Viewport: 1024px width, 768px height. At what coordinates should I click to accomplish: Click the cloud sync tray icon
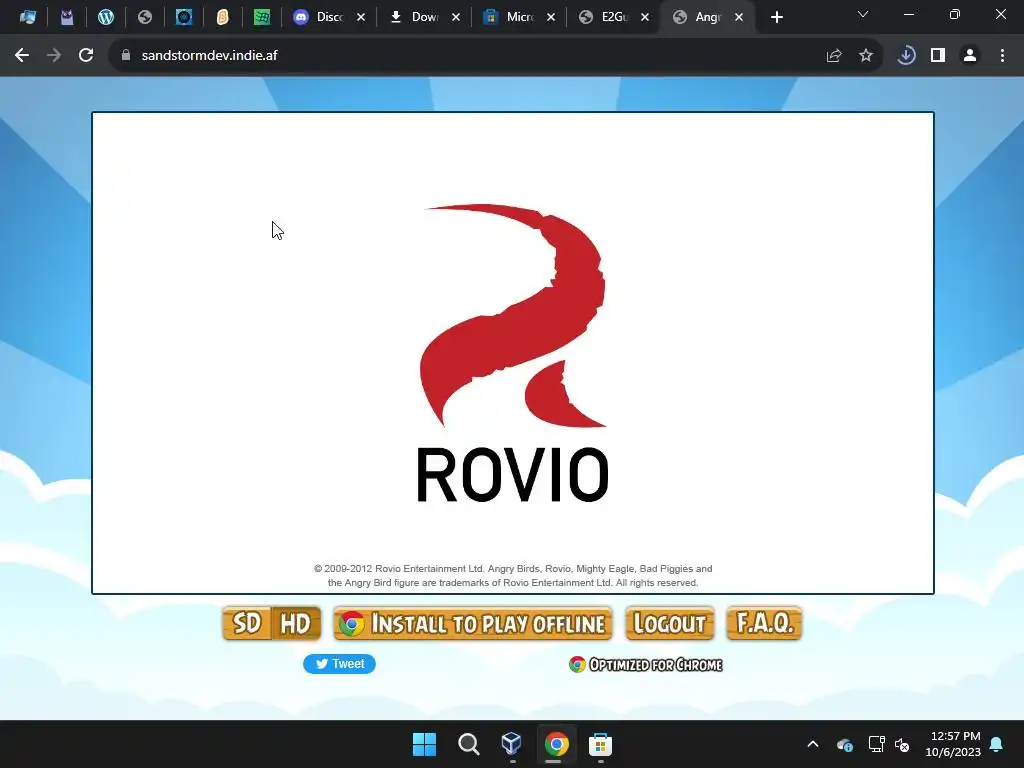click(x=845, y=744)
